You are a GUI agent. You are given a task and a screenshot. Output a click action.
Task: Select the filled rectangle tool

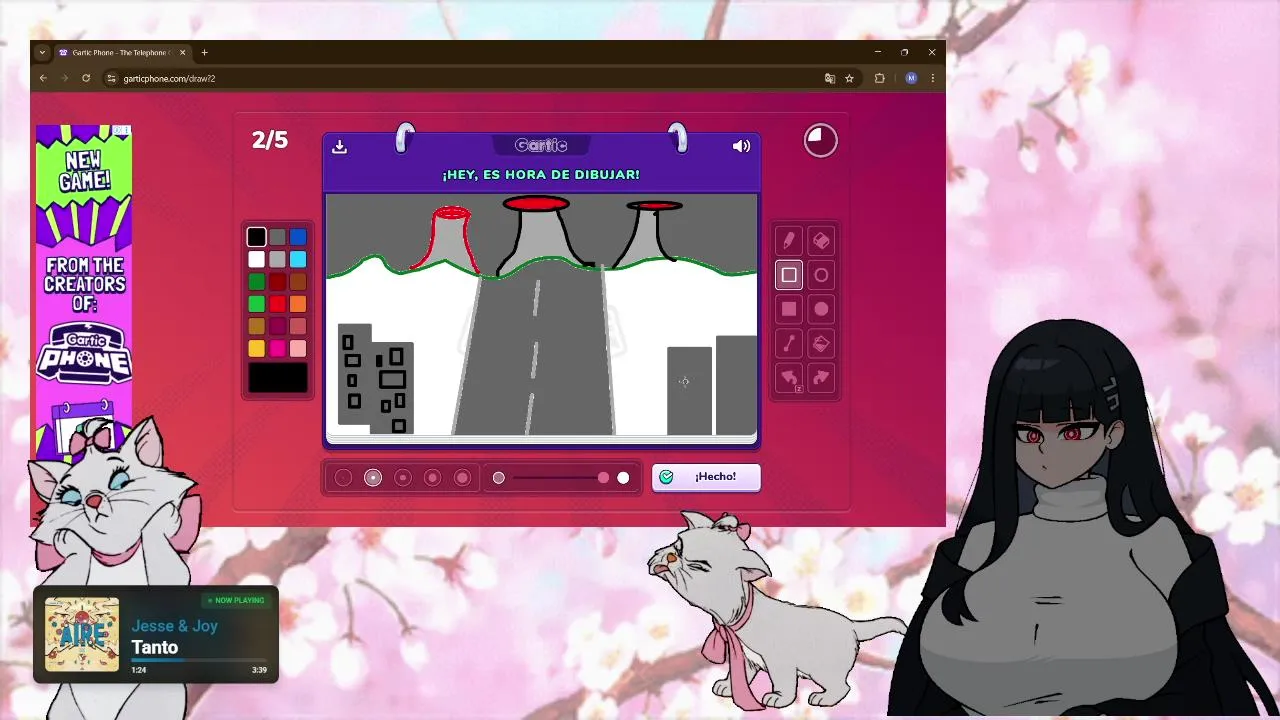pos(789,309)
